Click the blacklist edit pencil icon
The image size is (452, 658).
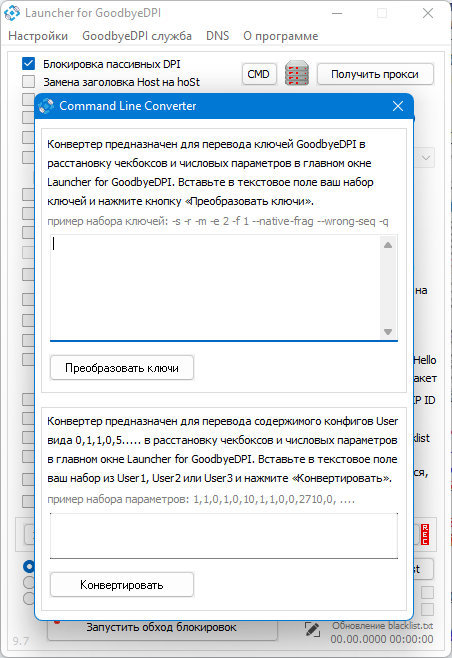(312, 629)
